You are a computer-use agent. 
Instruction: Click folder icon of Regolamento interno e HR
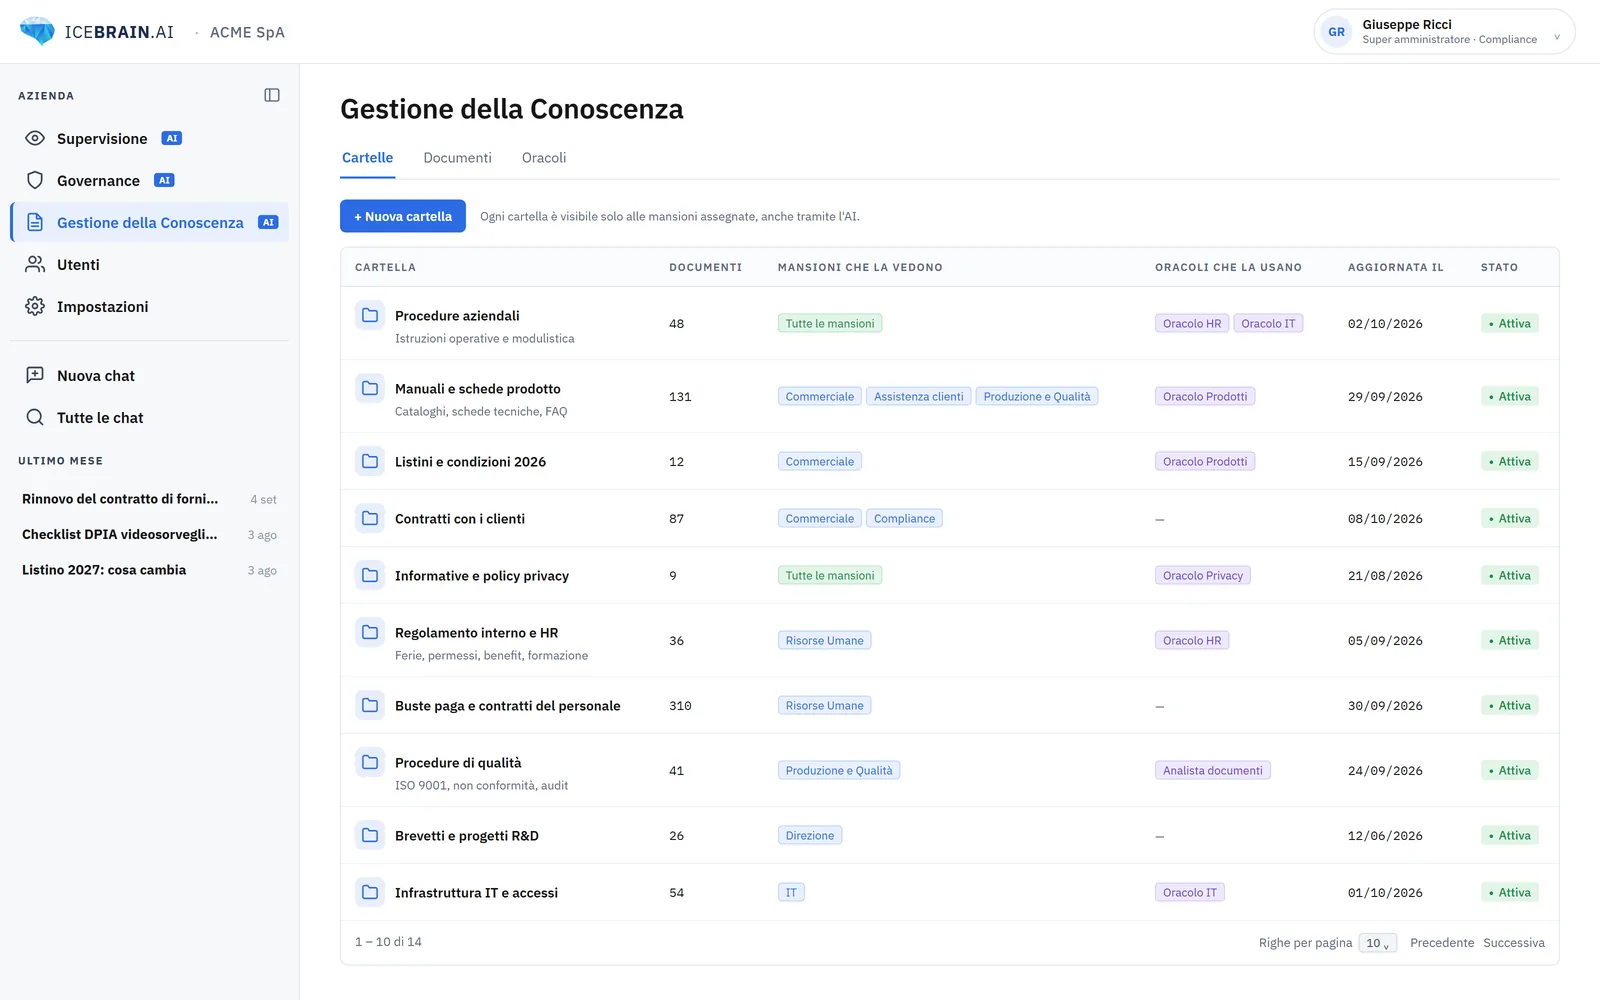point(370,632)
